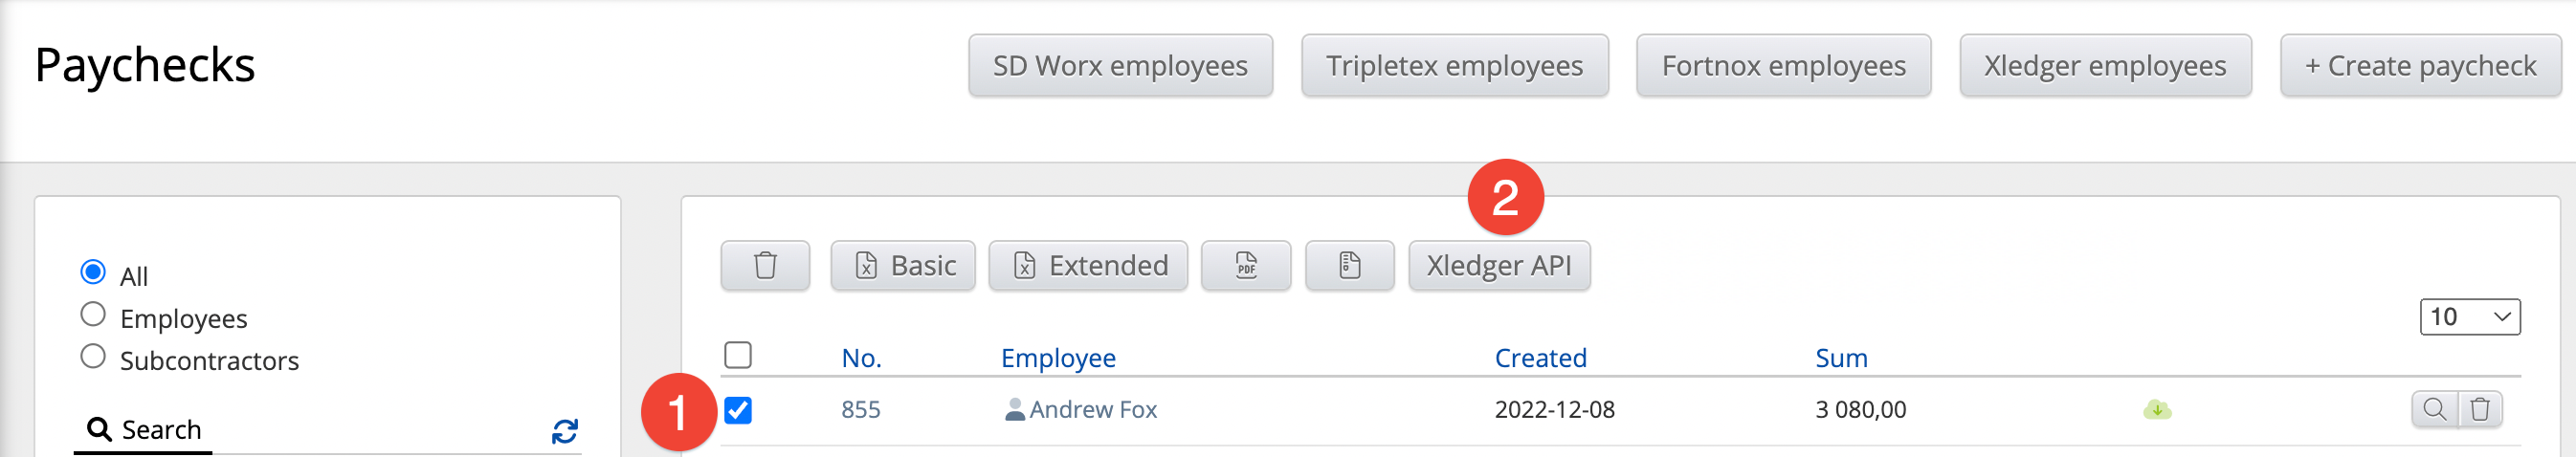Click the refresh search icon
The width and height of the screenshot is (2576, 457).
[565, 431]
